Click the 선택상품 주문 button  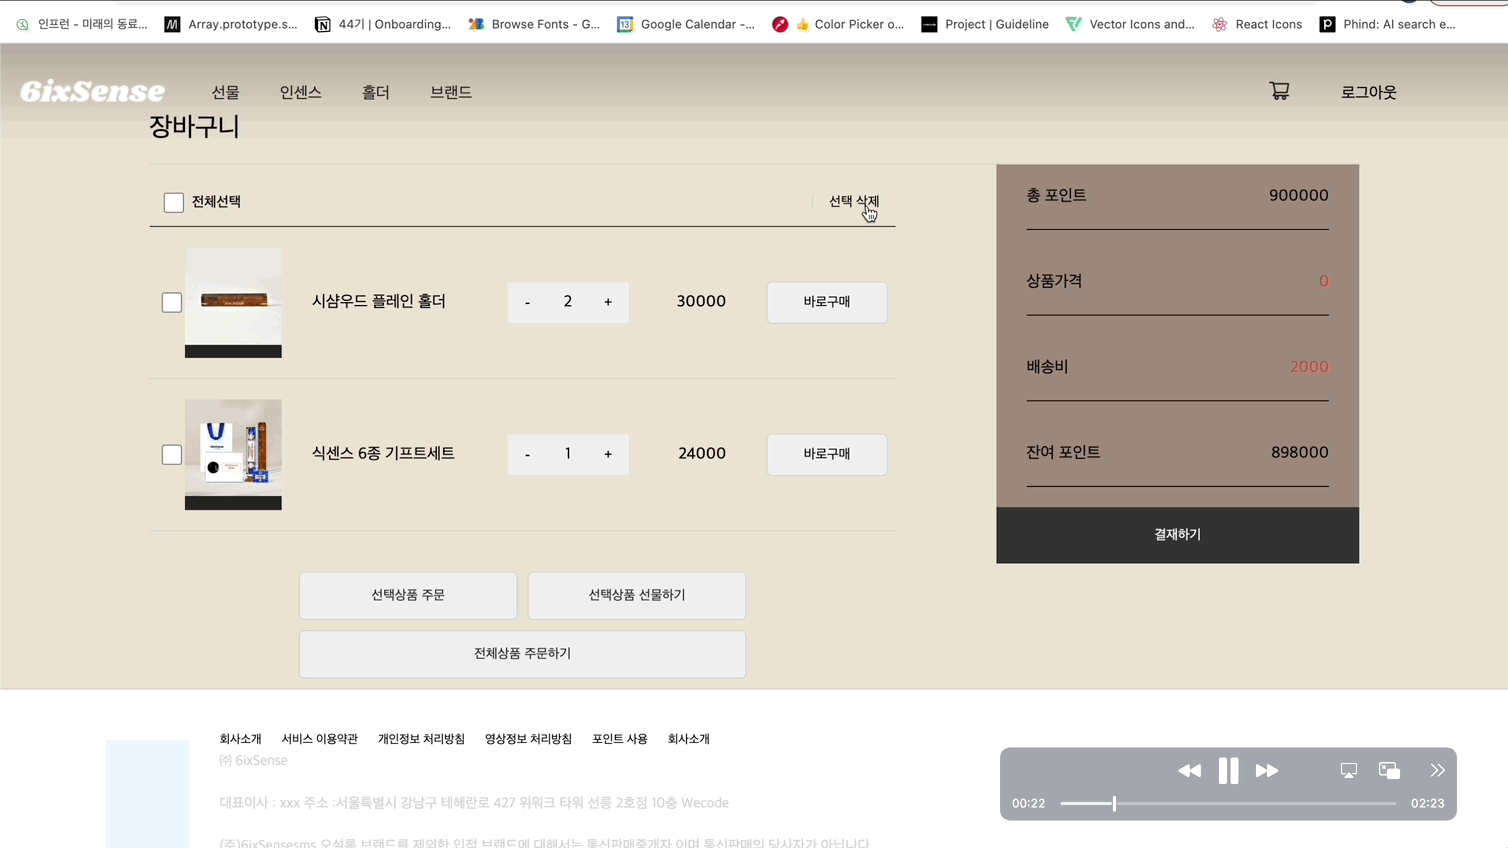click(x=408, y=595)
